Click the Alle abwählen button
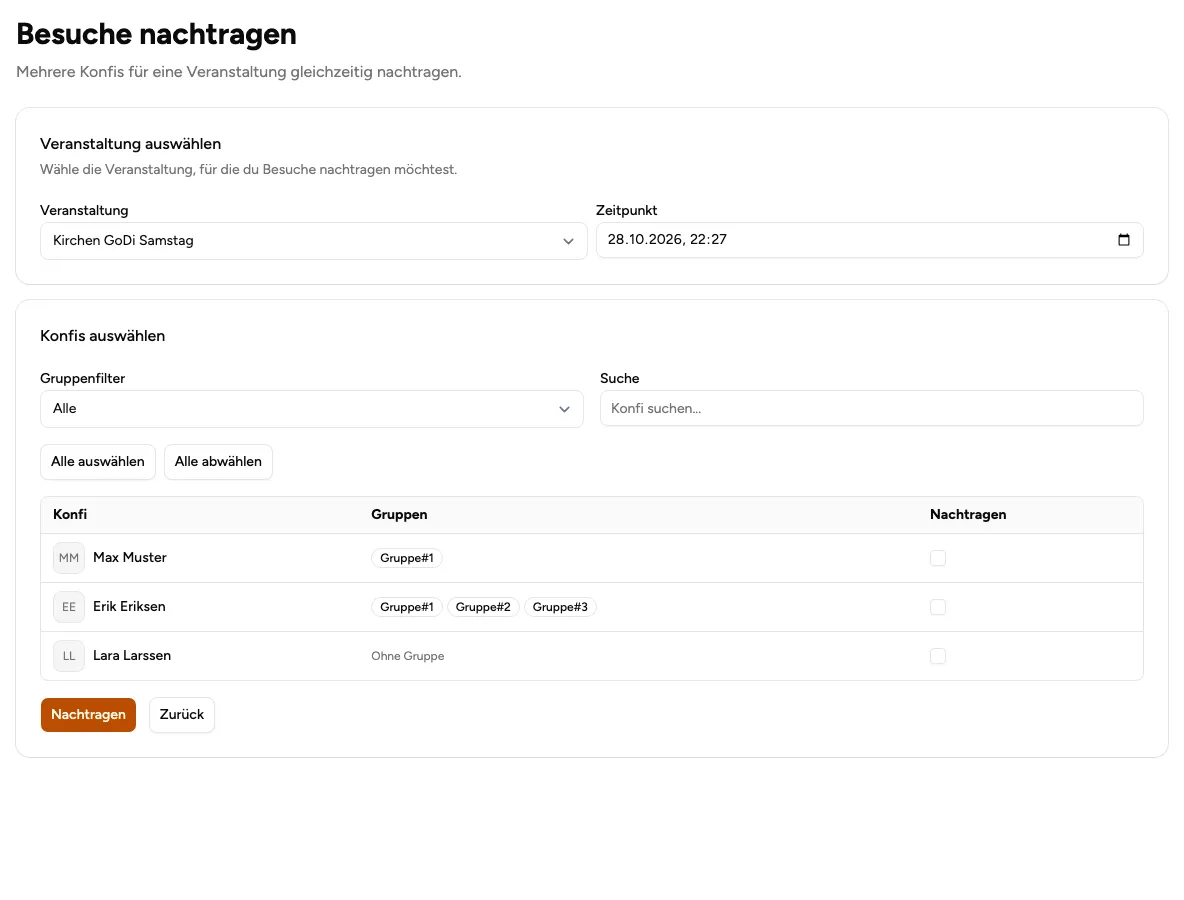This screenshot has height=900, width=1184. point(218,461)
